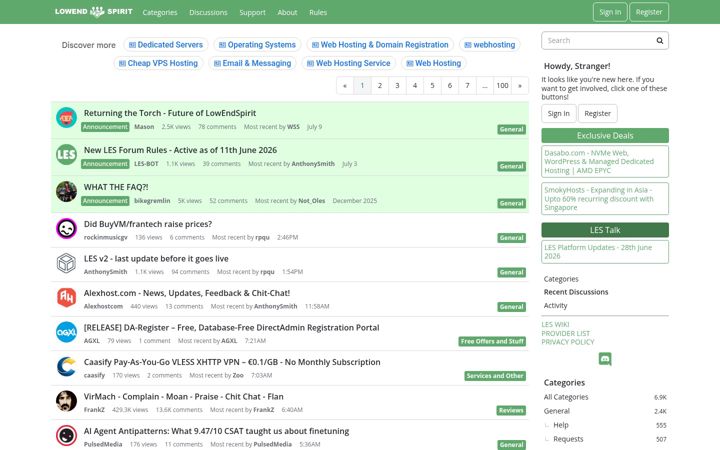
Task: Open Dedicated Servers discover tag
Action: pos(166,45)
